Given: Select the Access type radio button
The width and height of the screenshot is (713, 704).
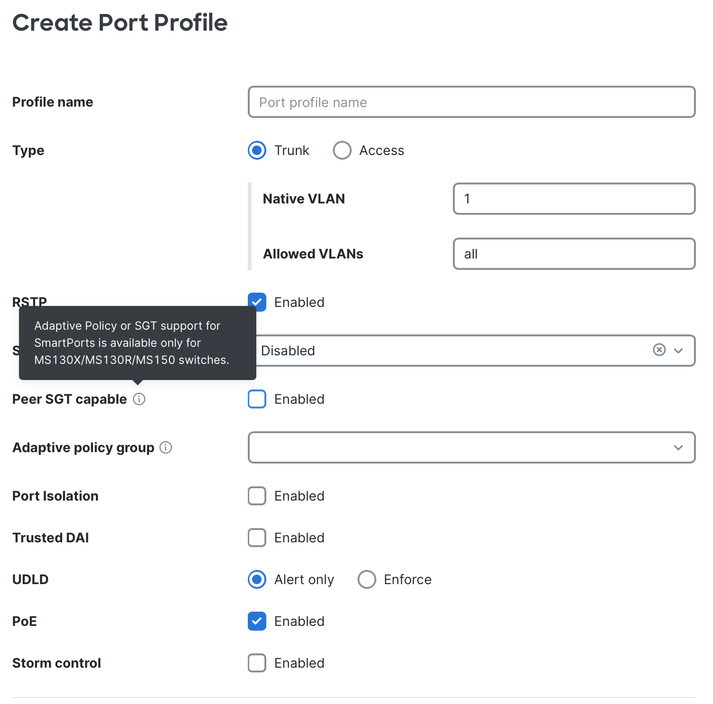Looking at the screenshot, I should 342,151.
